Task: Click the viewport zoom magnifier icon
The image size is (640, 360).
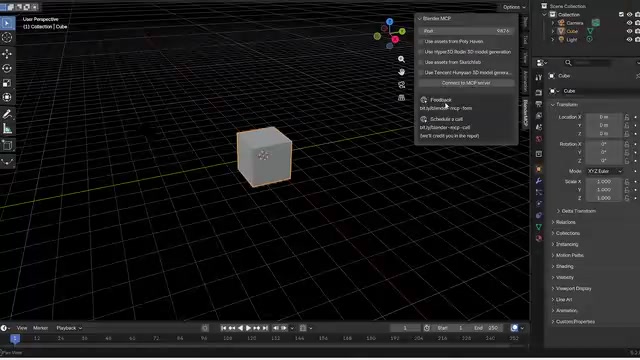Action: (402, 59)
